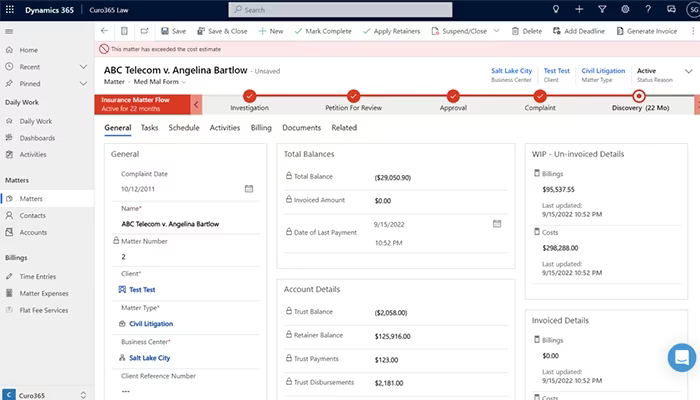Click New in the command bar
The width and height of the screenshot is (700, 400).
(271, 31)
